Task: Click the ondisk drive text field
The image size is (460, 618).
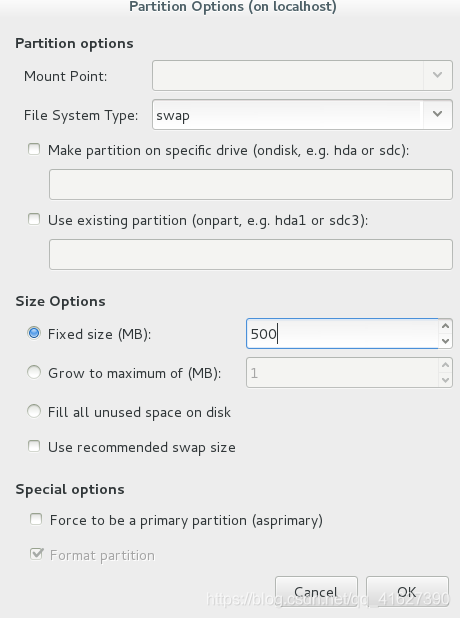Action: point(251,184)
